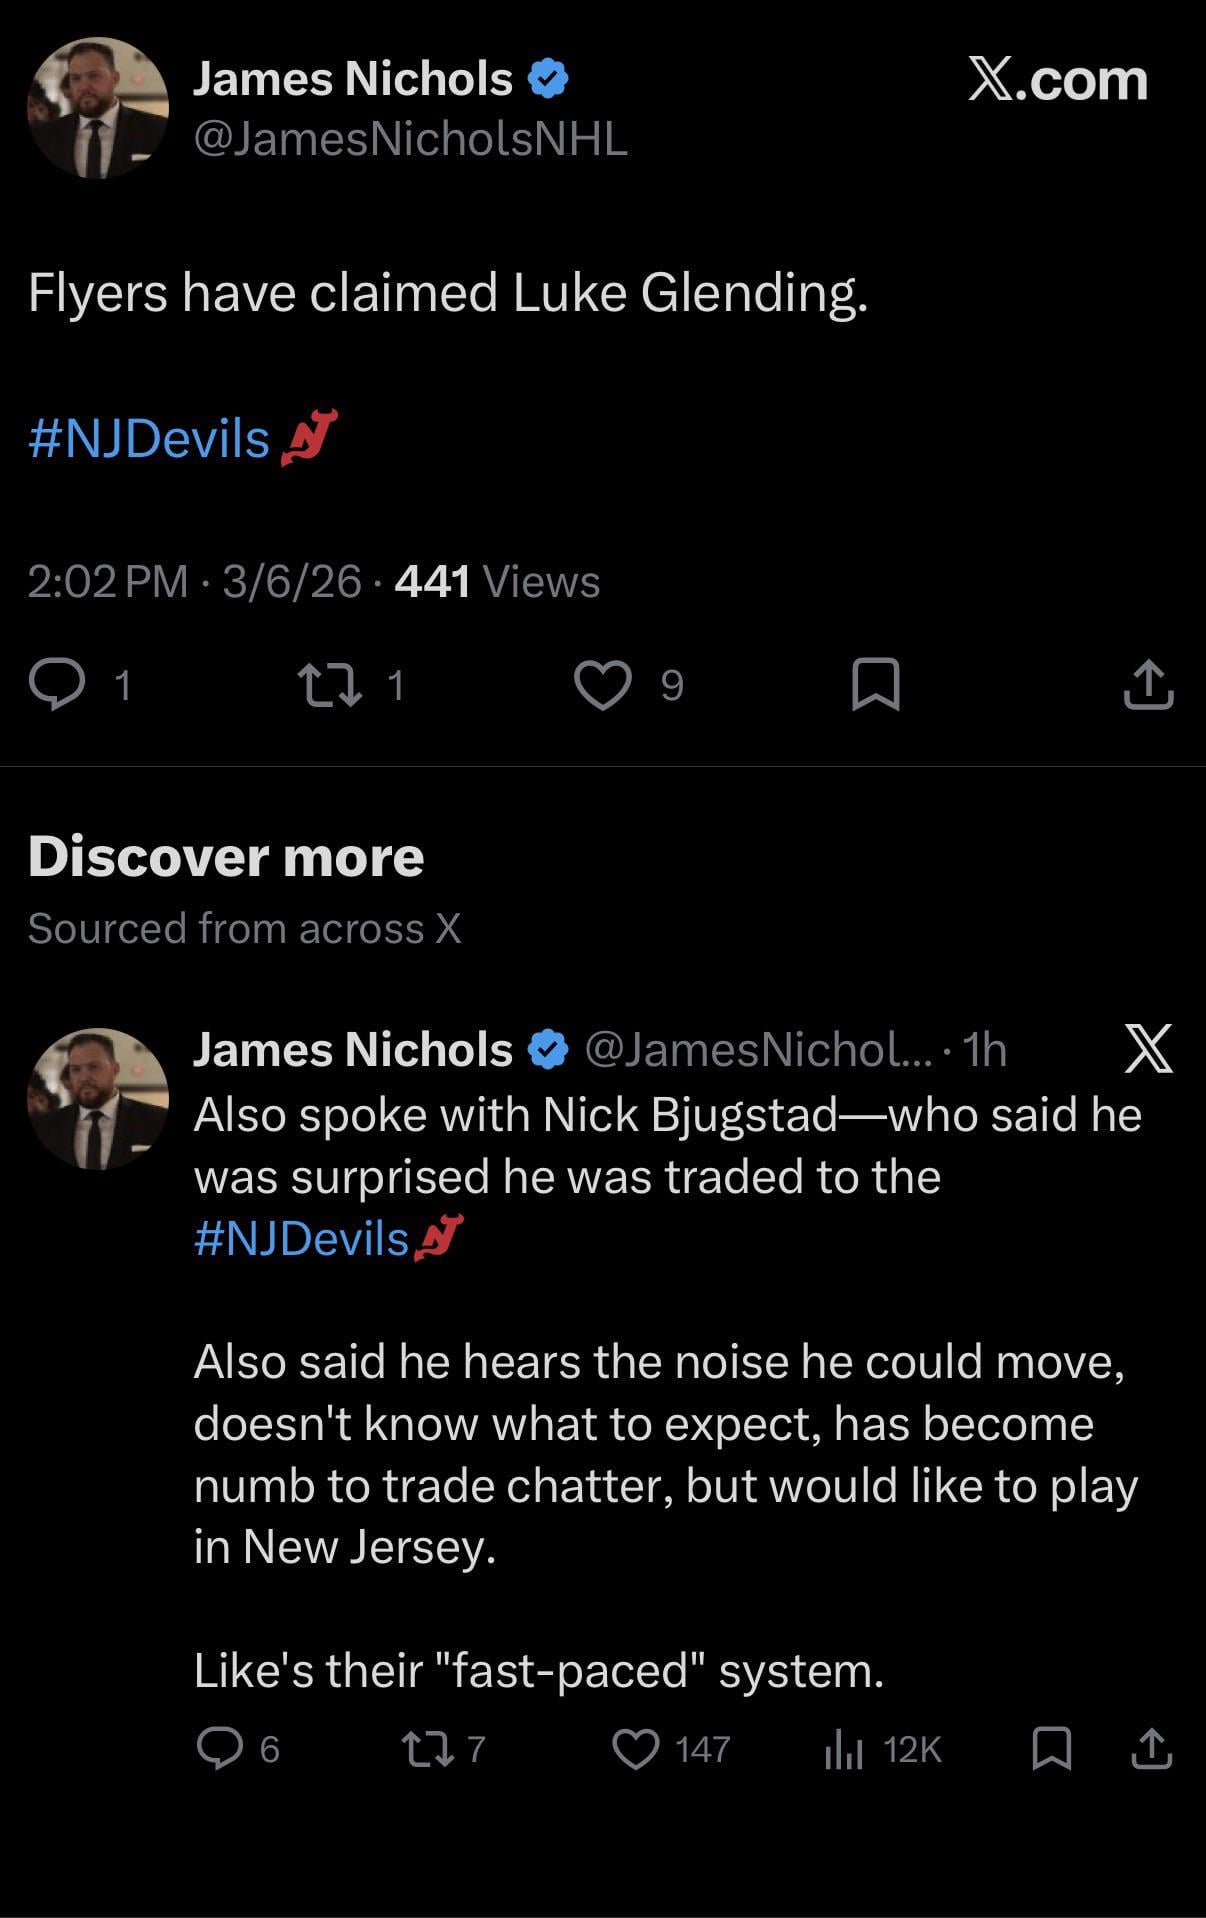This screenshot has width=1206, height=1918.
Task: Open James Nichols' top profile picture
Action: [x=98, y=108]
